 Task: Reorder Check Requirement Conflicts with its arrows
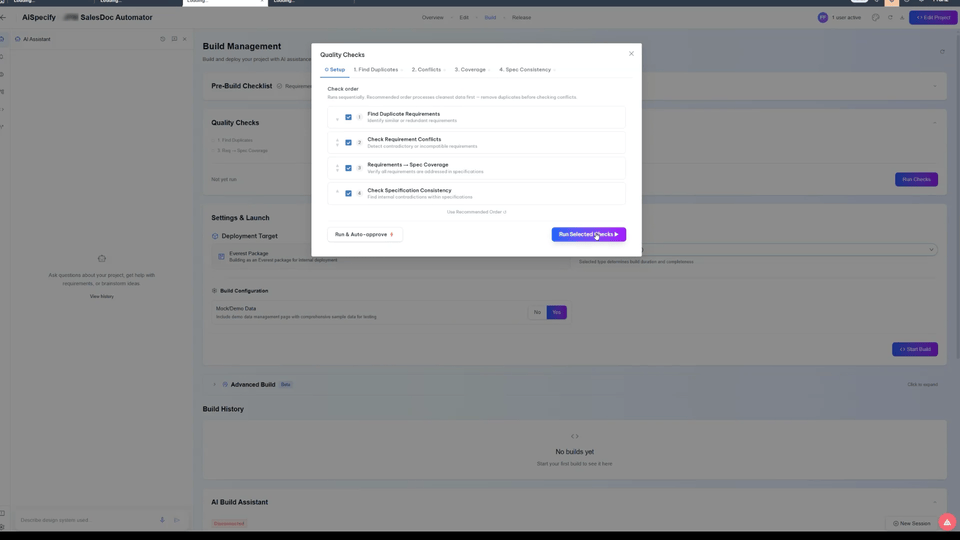[x=337, y=143]
